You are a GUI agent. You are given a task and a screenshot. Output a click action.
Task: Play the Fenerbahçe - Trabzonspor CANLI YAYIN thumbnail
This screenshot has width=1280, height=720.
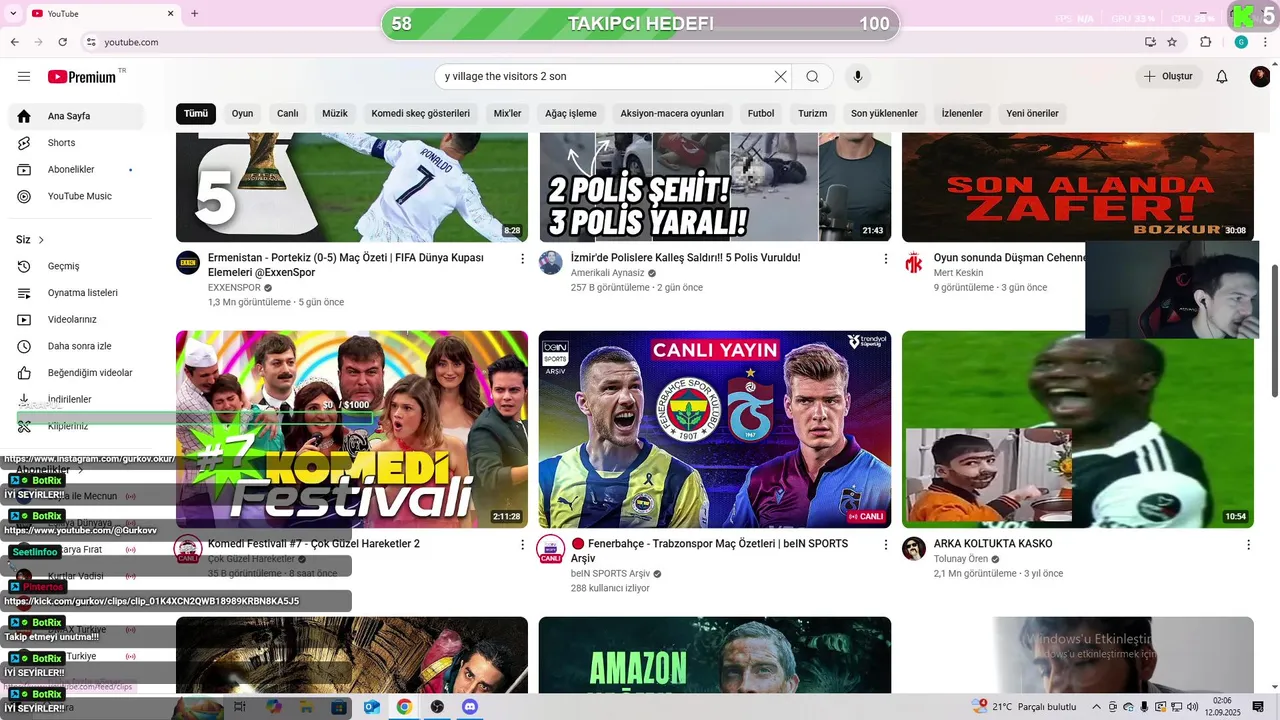[715, 429]
